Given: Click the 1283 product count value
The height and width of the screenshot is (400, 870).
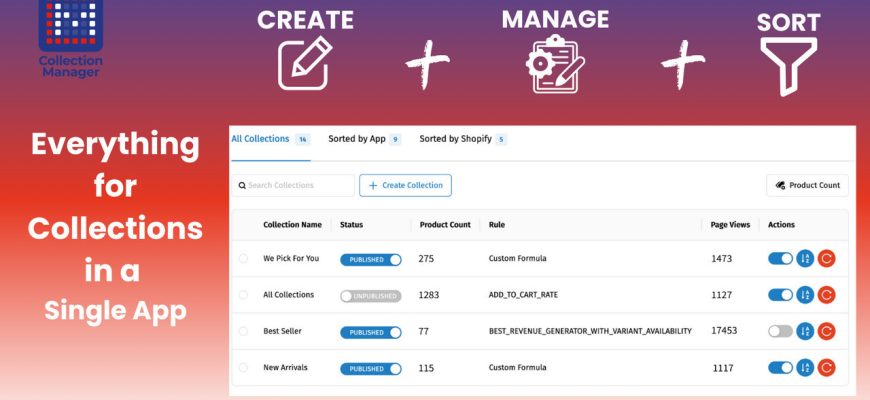Looking at the screenshot, I should pyautogui.click(x=428, y=295).
